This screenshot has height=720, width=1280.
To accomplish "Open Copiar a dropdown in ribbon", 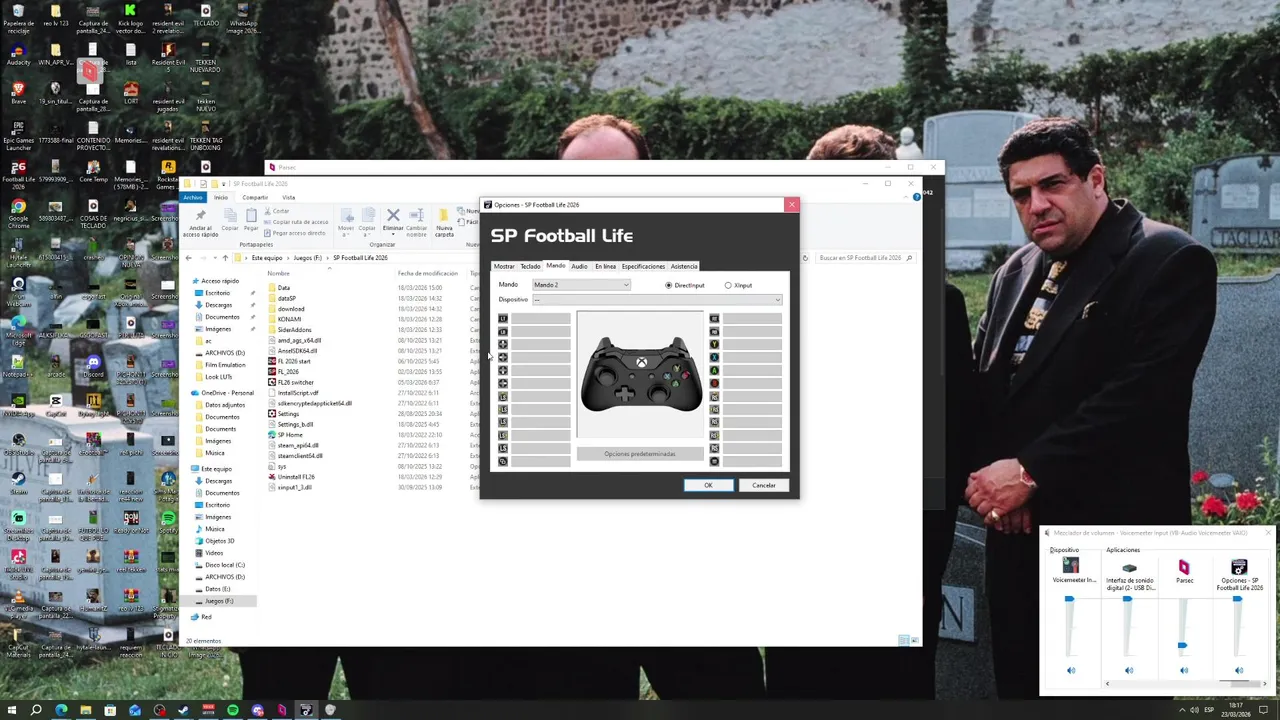I will pos(367,222).
